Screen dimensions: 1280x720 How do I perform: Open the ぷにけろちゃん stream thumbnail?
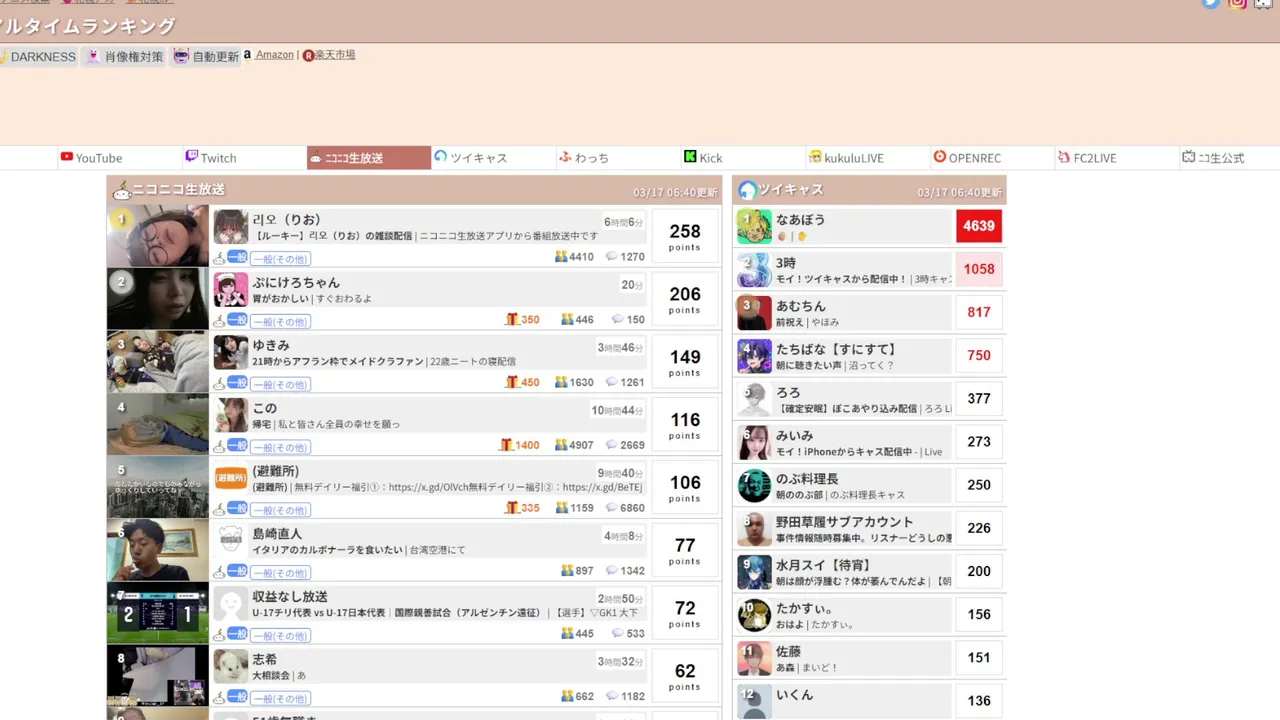pos(158,299)
